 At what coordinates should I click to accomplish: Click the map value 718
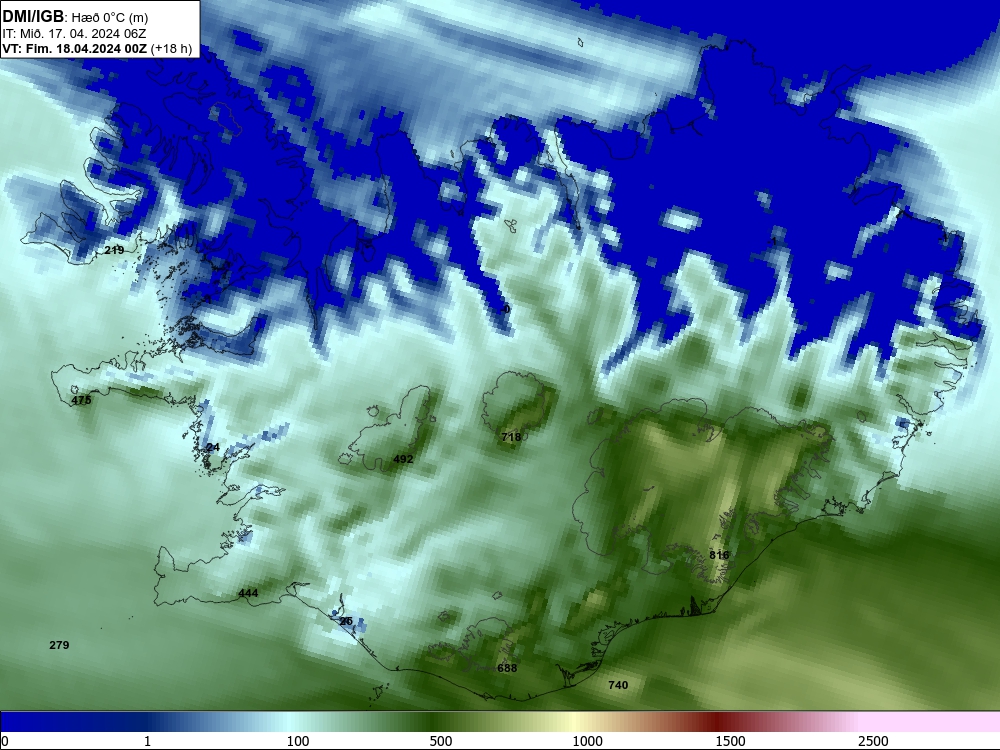click(x=511, y=437)
